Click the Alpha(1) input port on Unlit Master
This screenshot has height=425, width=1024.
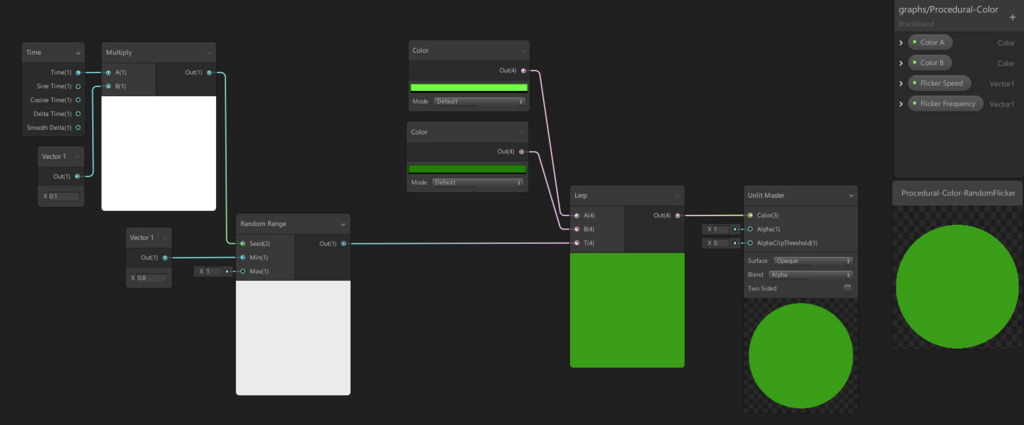[750, 229]
